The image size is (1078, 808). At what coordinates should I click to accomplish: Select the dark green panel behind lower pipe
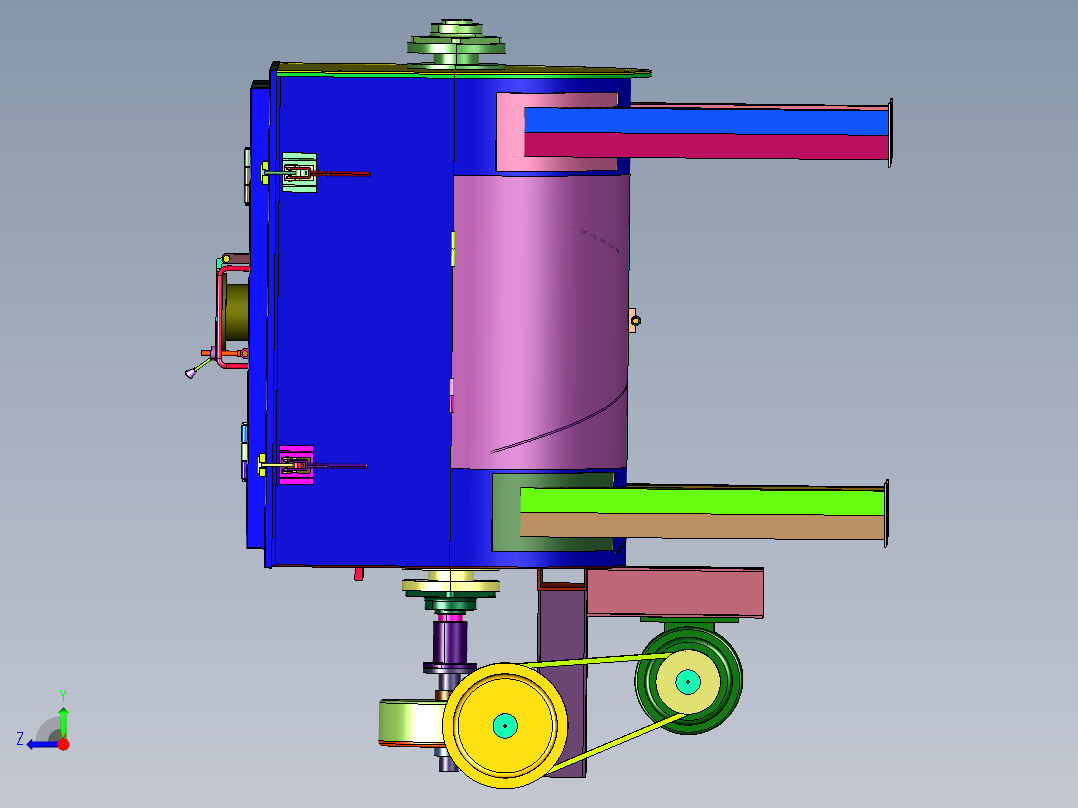pos(505,512)
